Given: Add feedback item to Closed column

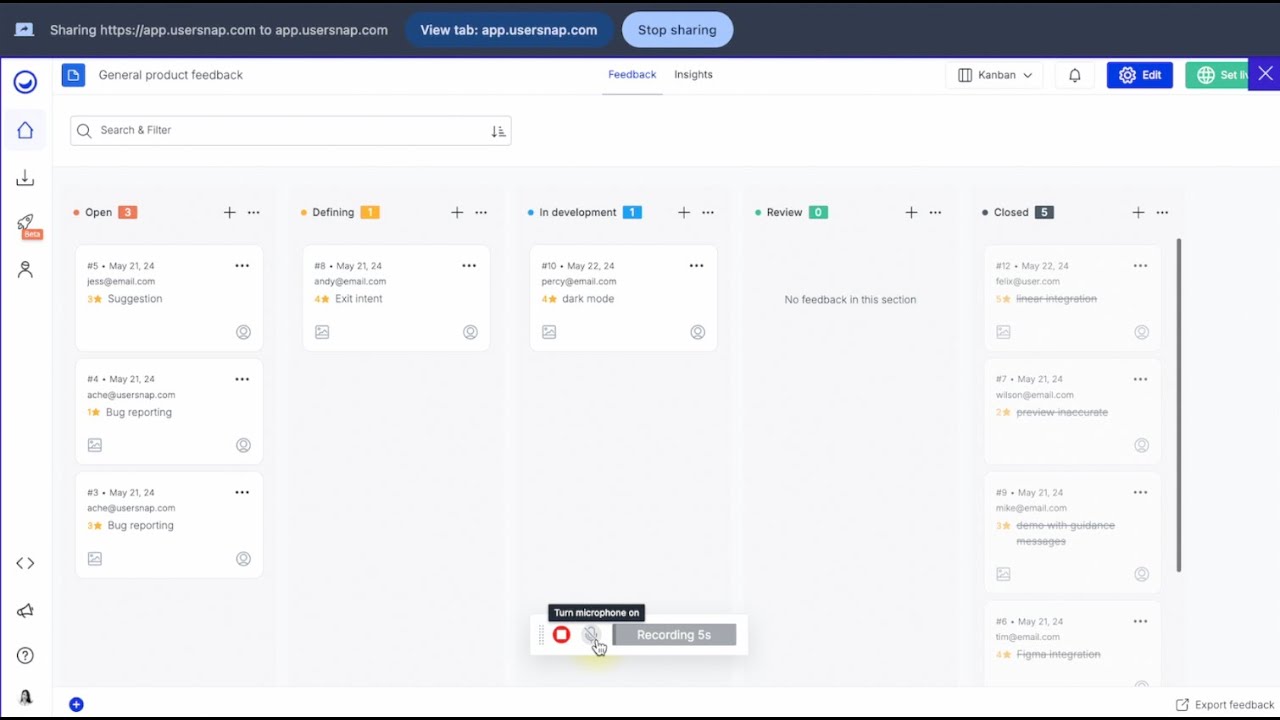Looking at the screenshot, I should pos(1138,212).
